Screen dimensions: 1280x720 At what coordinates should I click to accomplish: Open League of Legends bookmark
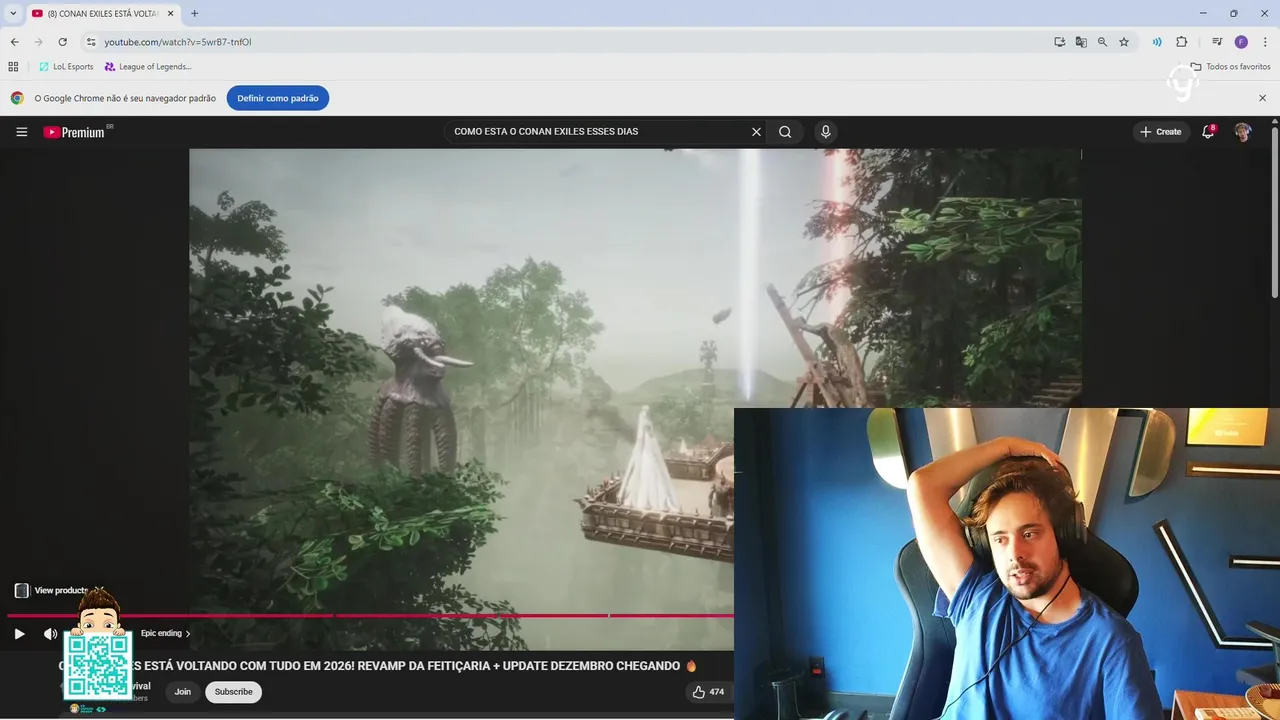[148, 67]
